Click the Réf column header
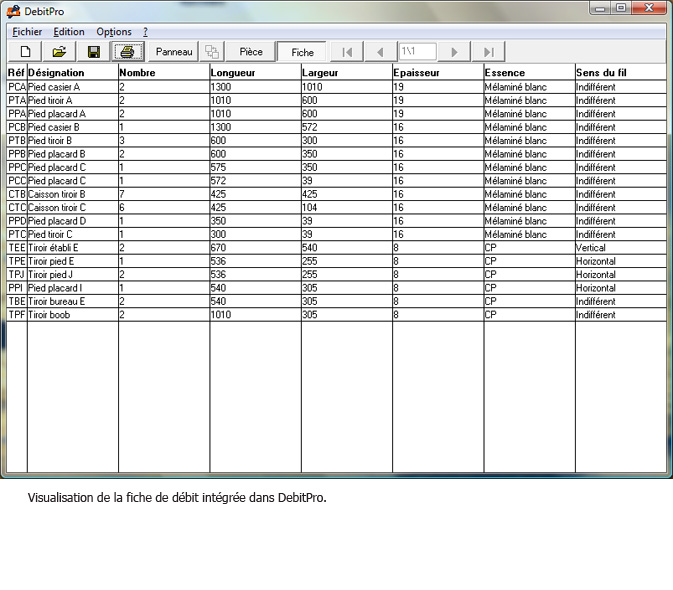The width and height of the screenshot is (673, 590). [17, 73]
